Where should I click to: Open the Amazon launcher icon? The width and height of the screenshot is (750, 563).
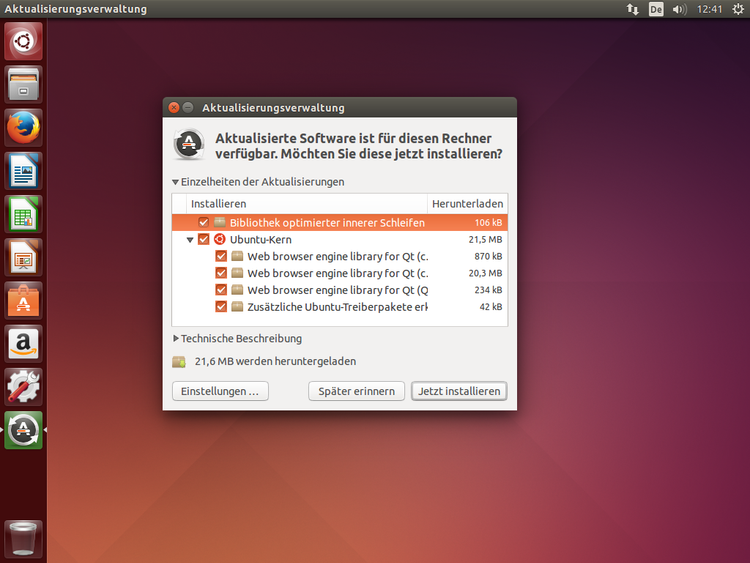click(x=24, y=343)
